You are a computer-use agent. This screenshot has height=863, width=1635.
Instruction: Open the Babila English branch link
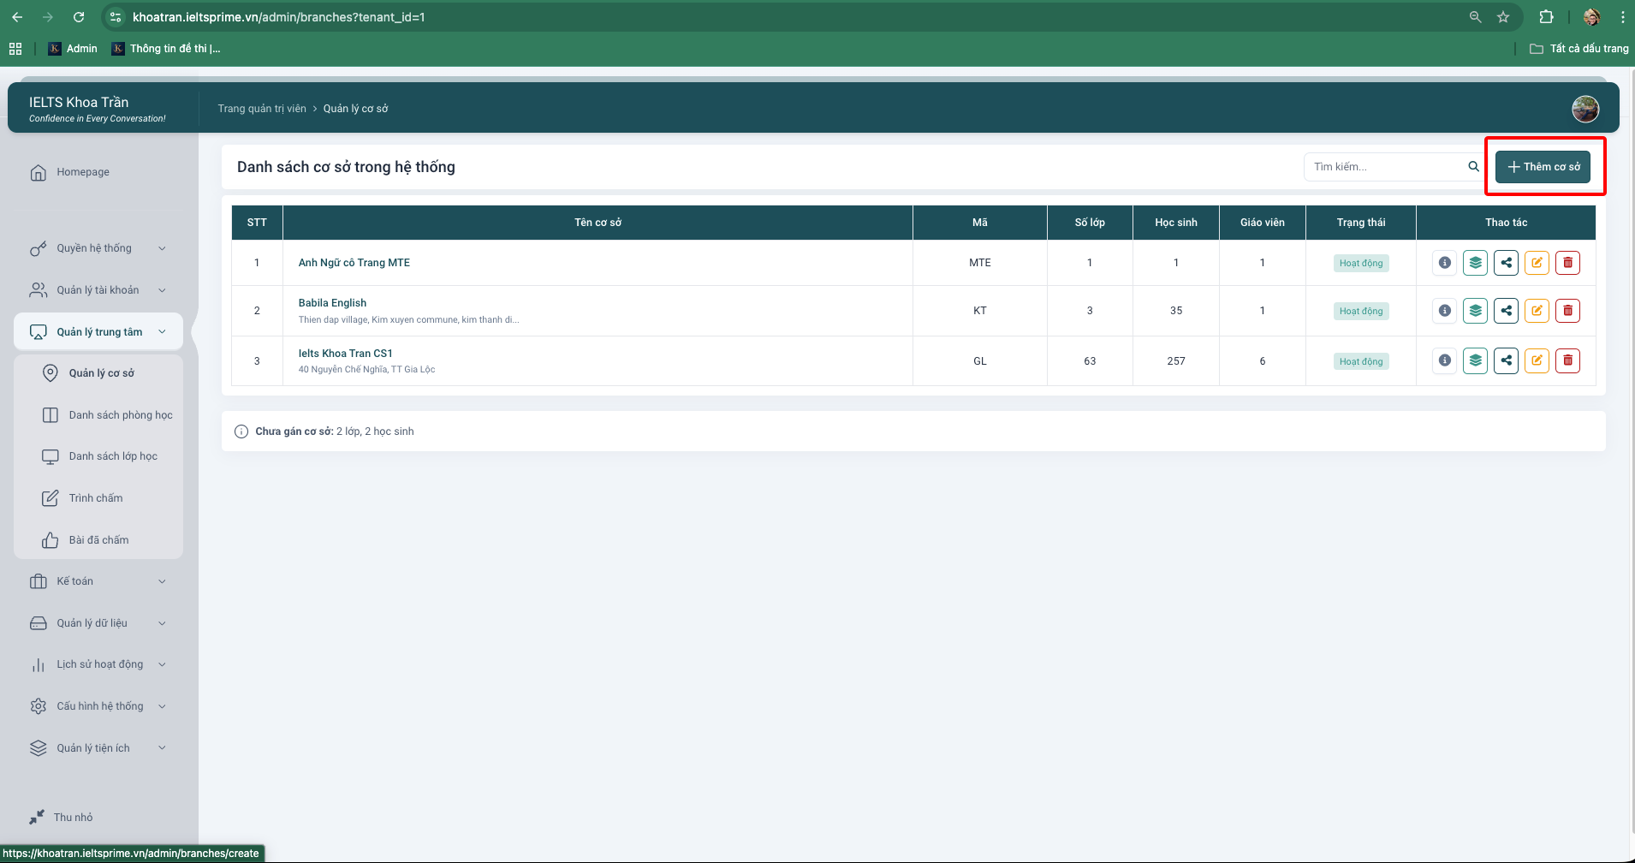click(x=332, y=303)
